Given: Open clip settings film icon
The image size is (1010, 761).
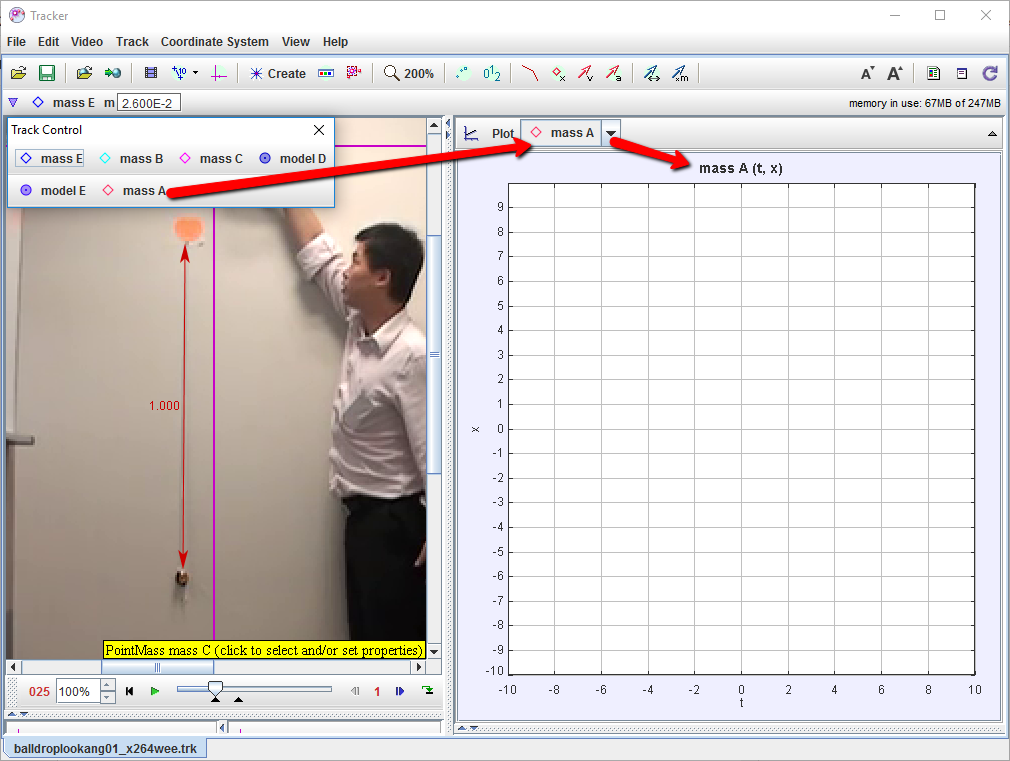Looking at the screenshot, I should (x=151, y=73).
